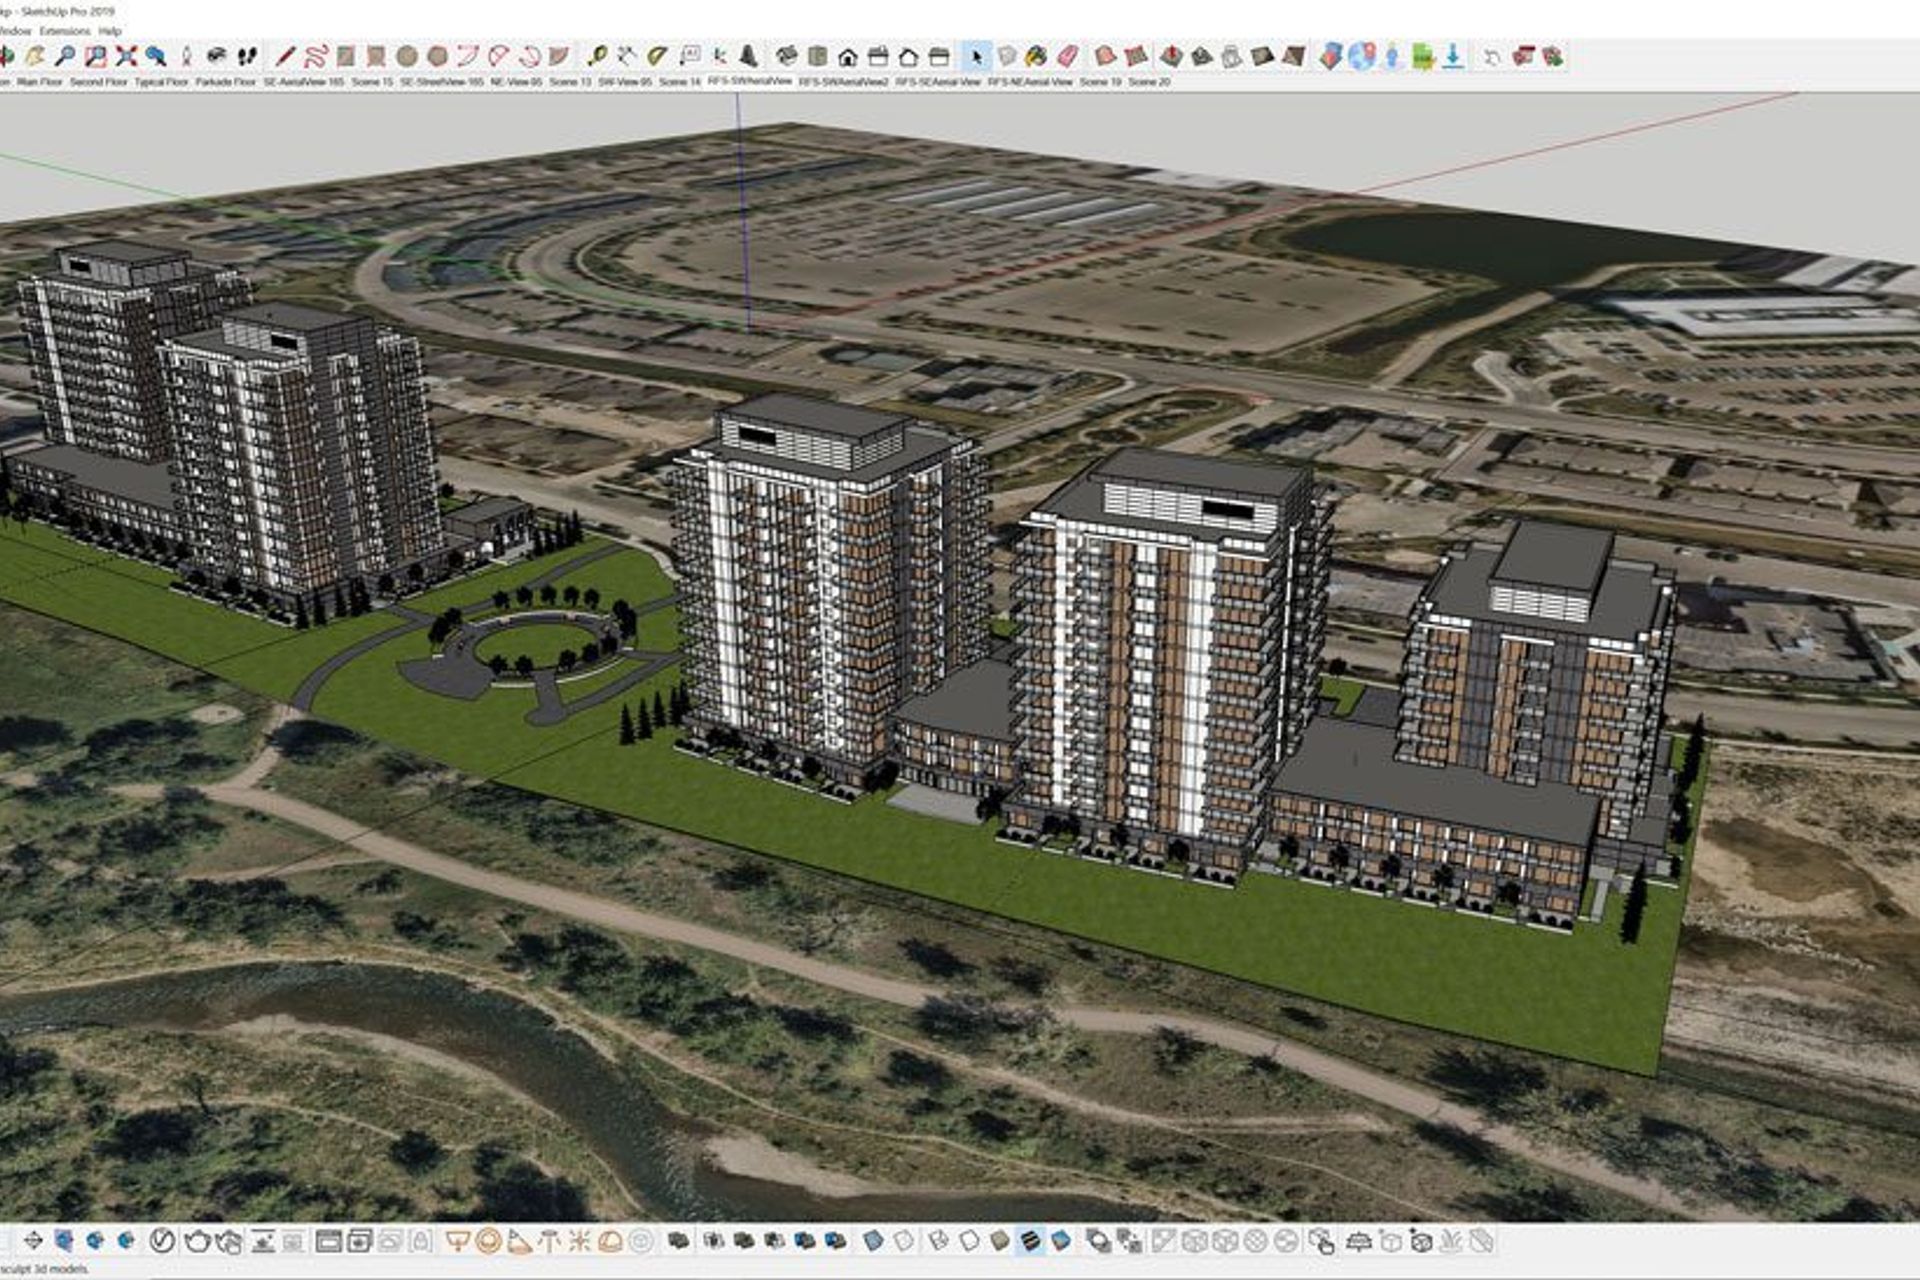Viewport: 1920px width, 1280px height.
Task: Activate the Orbit navigation tool
Action: pos(5,55)
